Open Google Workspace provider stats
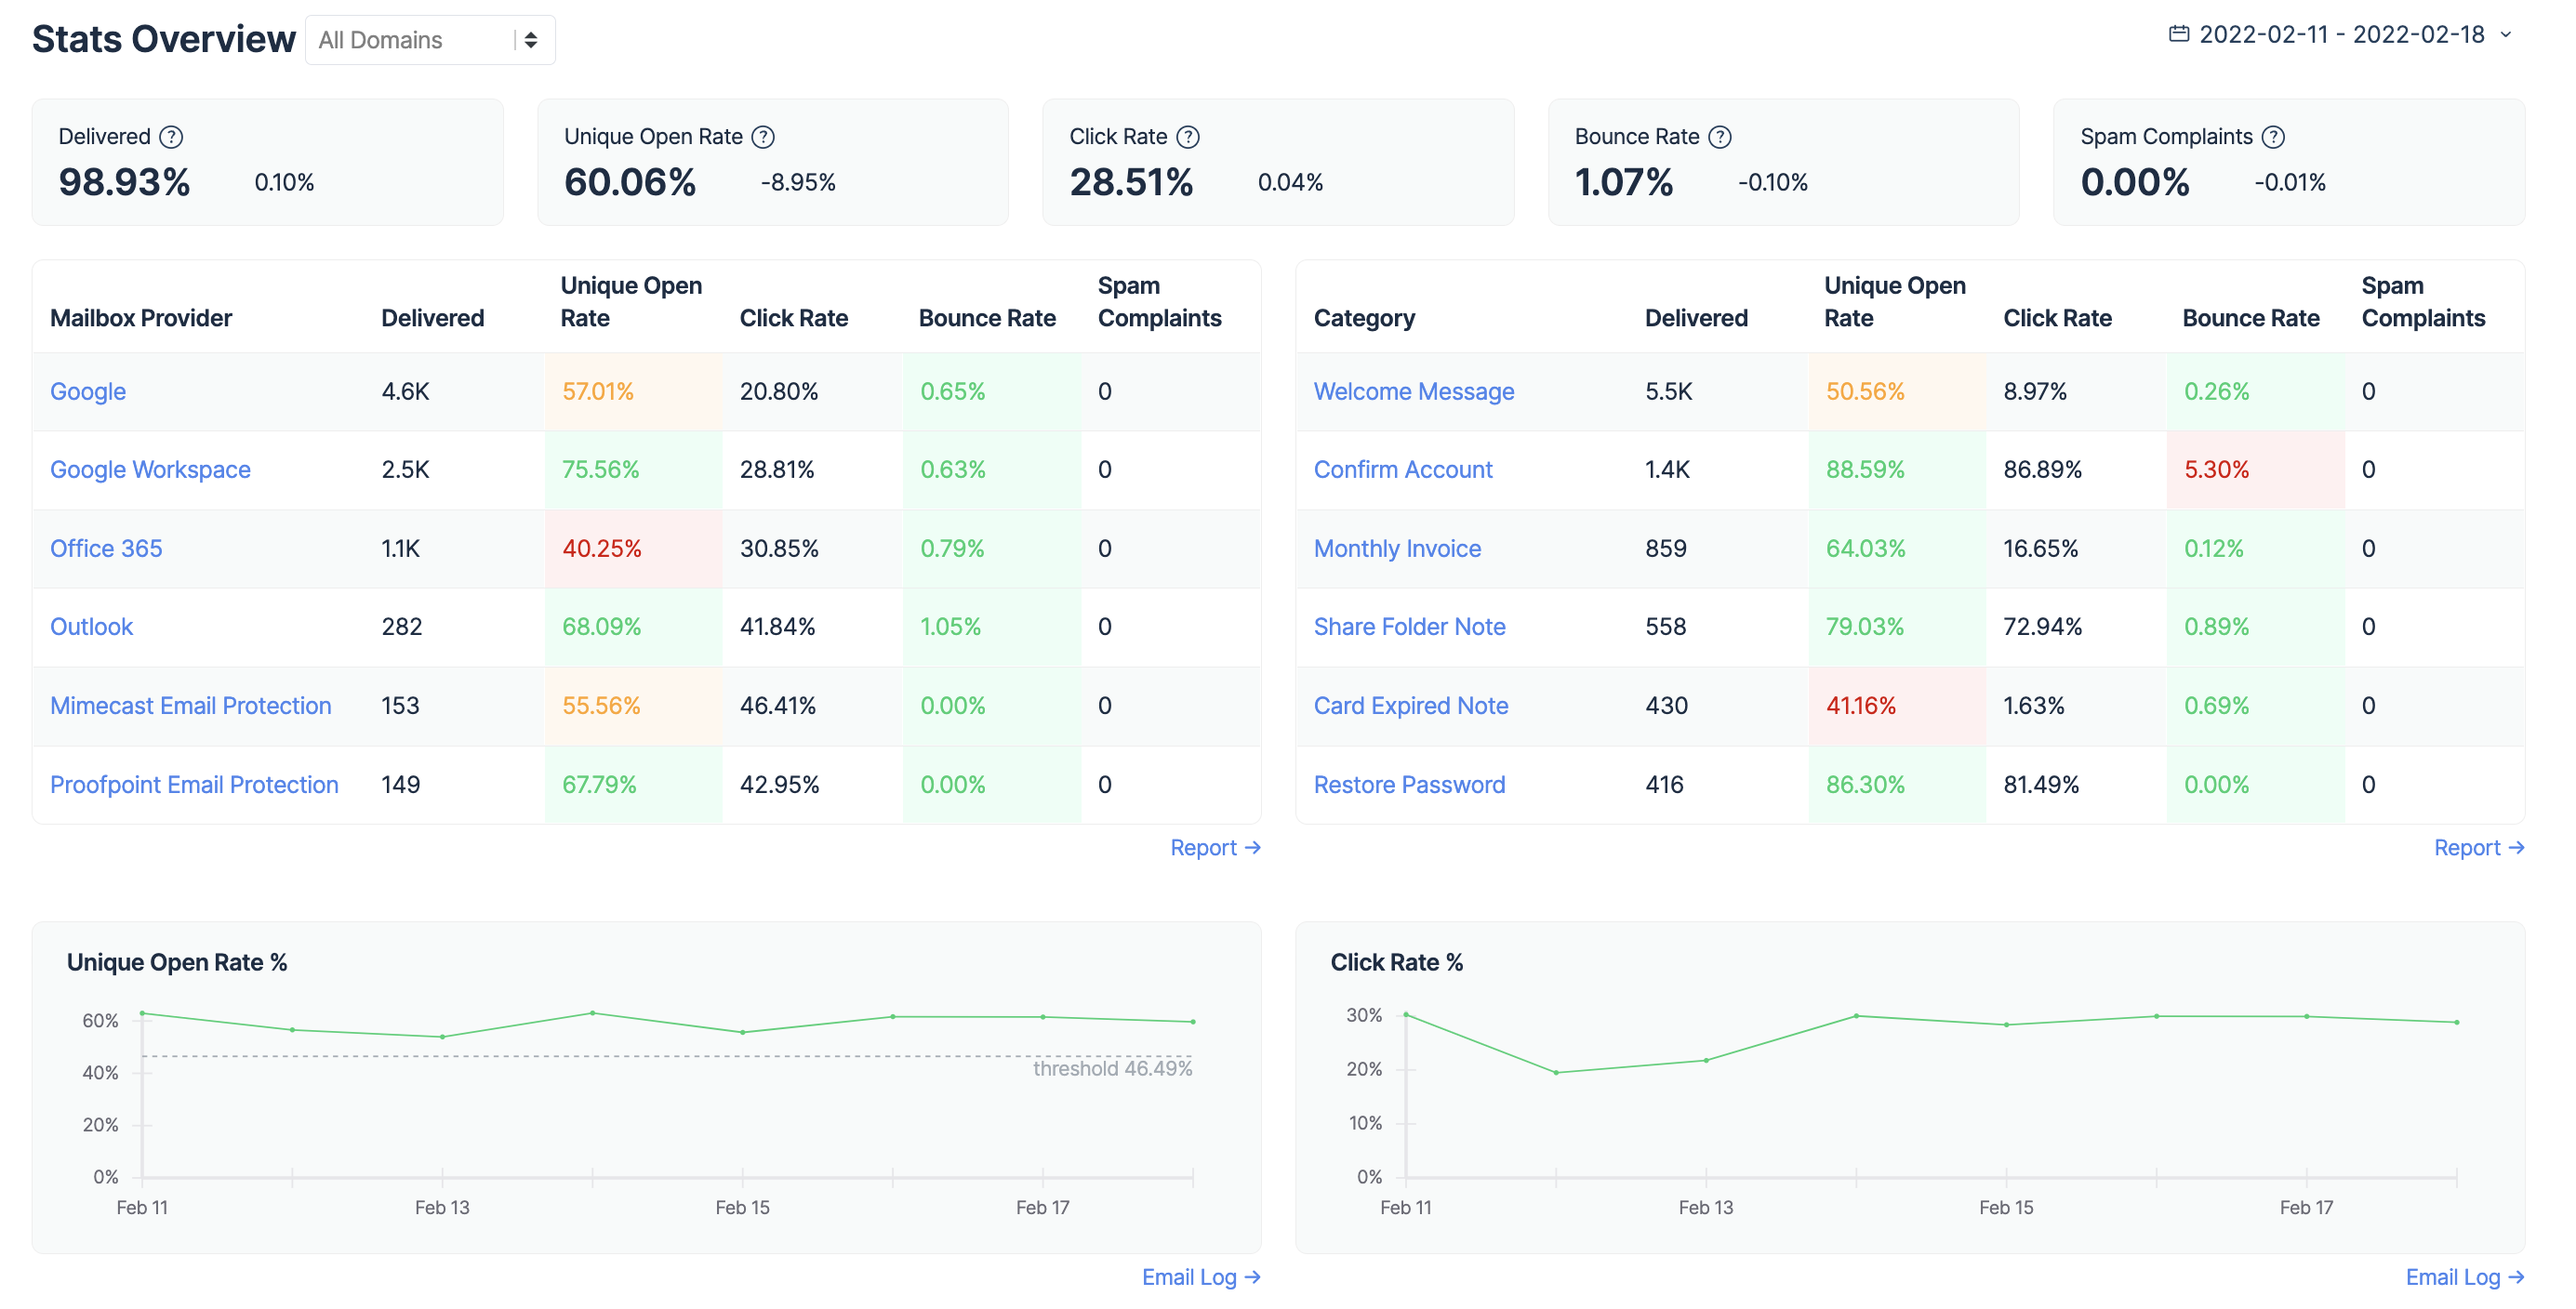The width and height of the screenshot is (2576, 1309). click(x=151, y=469)
